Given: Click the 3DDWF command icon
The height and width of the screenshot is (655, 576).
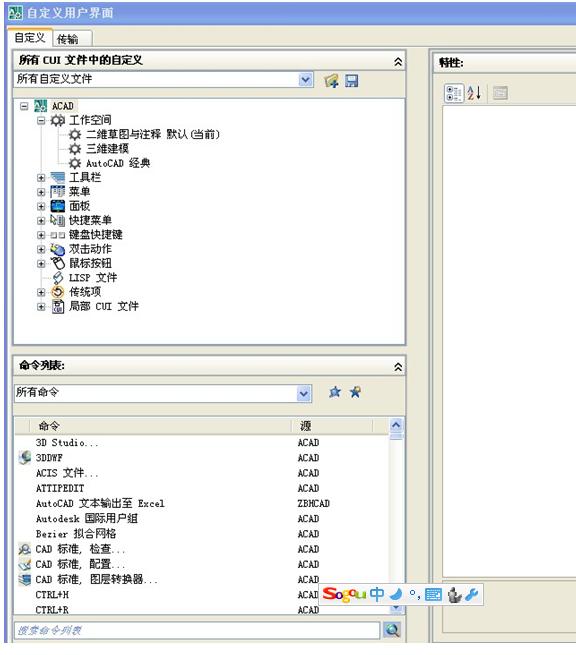Looking at the screenshot, I should coord(25,457).
